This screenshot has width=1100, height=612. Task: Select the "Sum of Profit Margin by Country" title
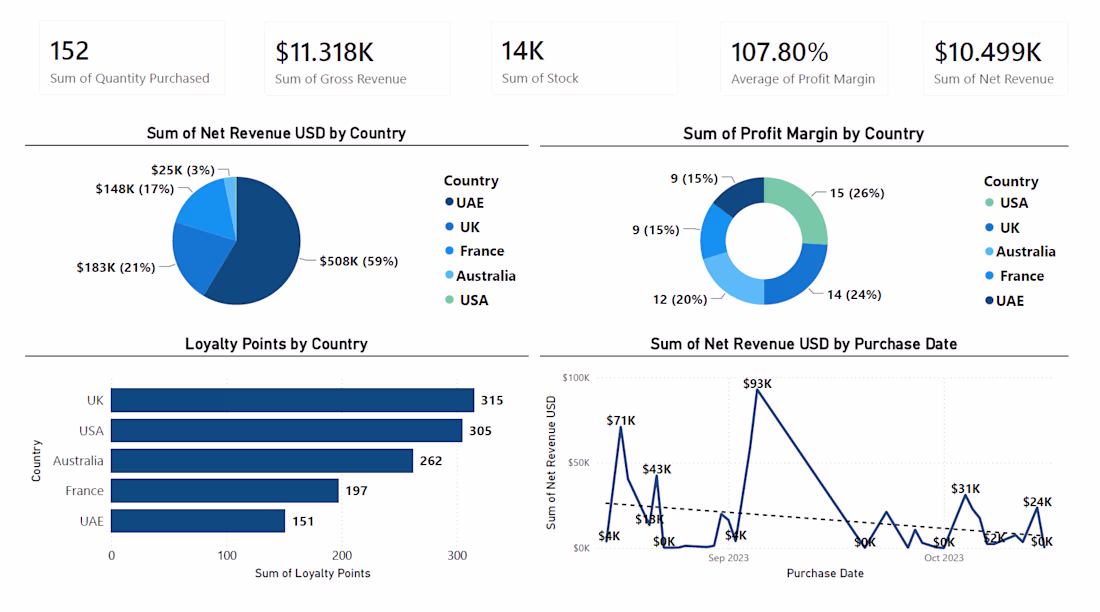click(x=804, y=133)
